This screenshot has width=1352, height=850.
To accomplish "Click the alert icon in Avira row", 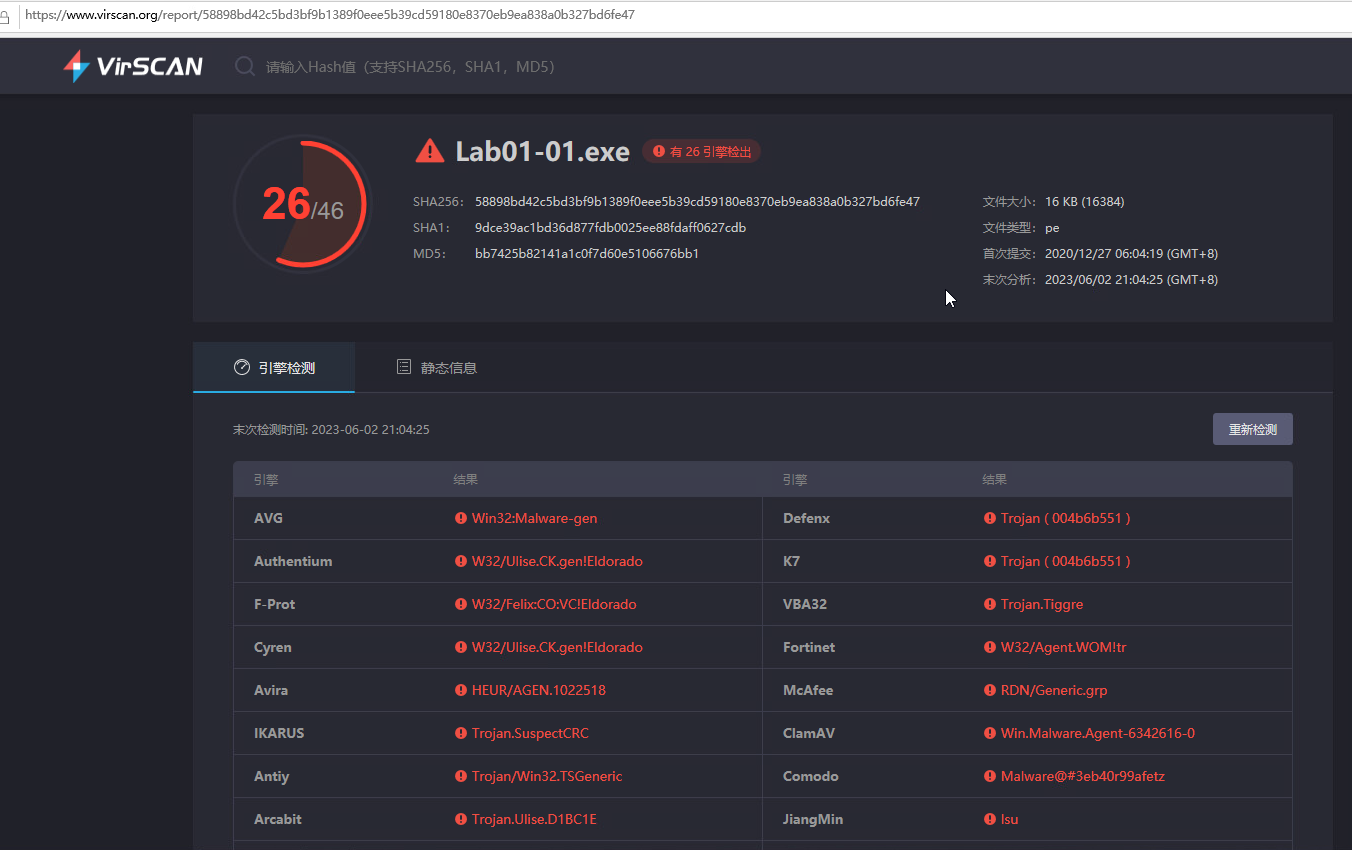I will pos(461,690).
